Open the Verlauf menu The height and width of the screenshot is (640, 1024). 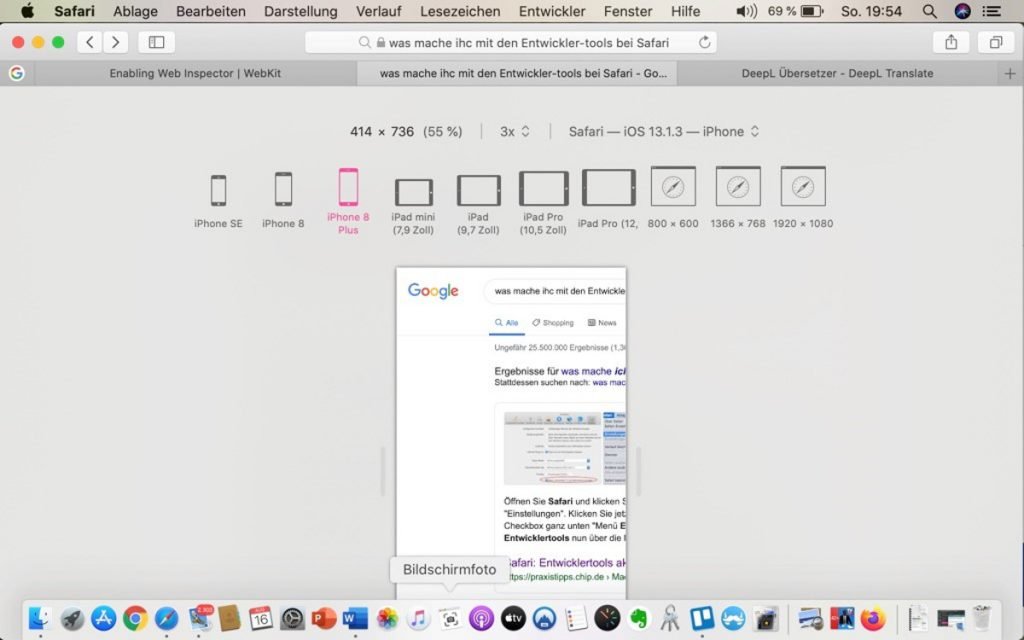click(379, 11)
